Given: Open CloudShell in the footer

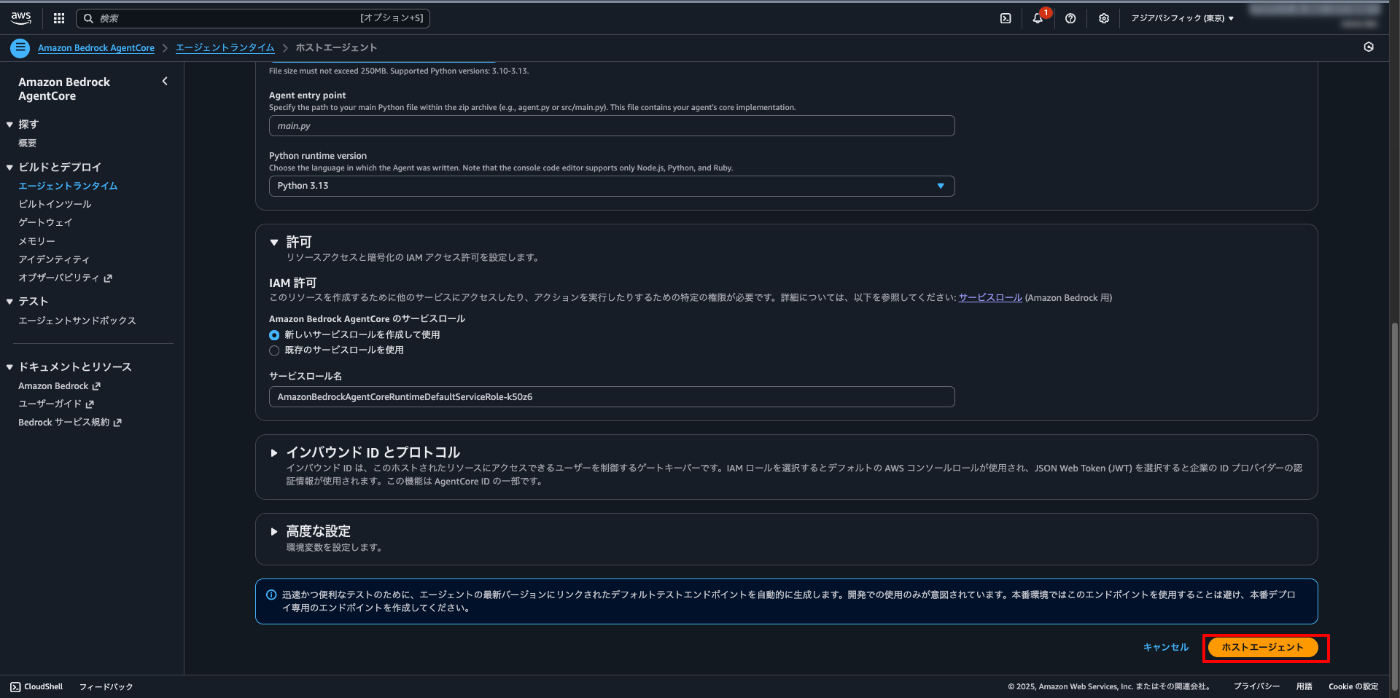Looking at the screenshot, I should tap(37, 687).
